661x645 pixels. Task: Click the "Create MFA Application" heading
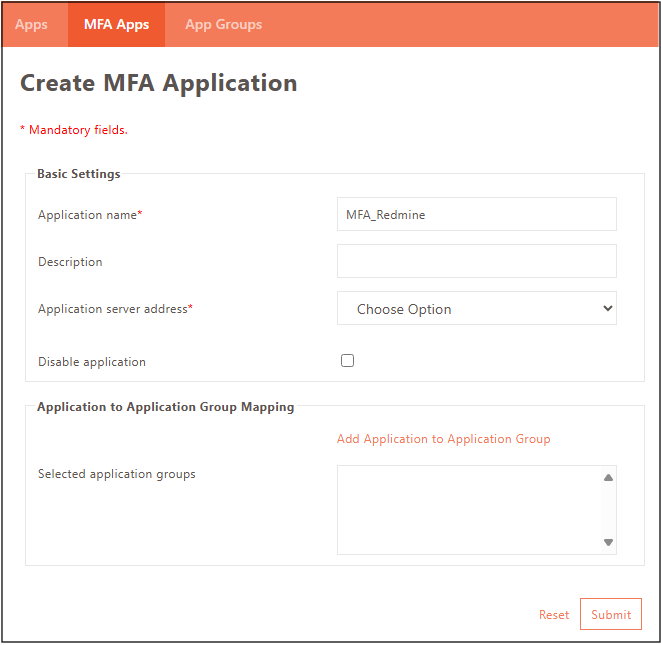click(159, 83)
